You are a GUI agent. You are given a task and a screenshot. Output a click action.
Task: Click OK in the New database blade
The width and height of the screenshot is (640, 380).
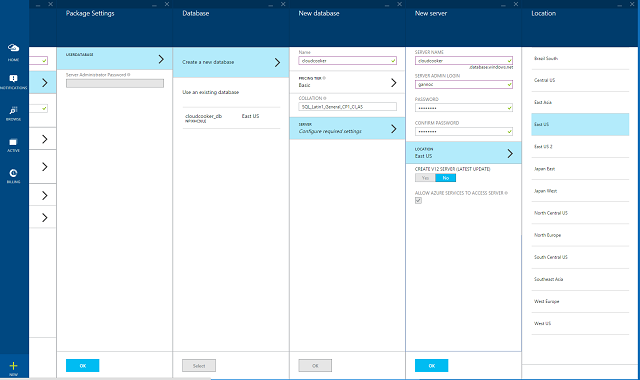(x=315, y=366)
